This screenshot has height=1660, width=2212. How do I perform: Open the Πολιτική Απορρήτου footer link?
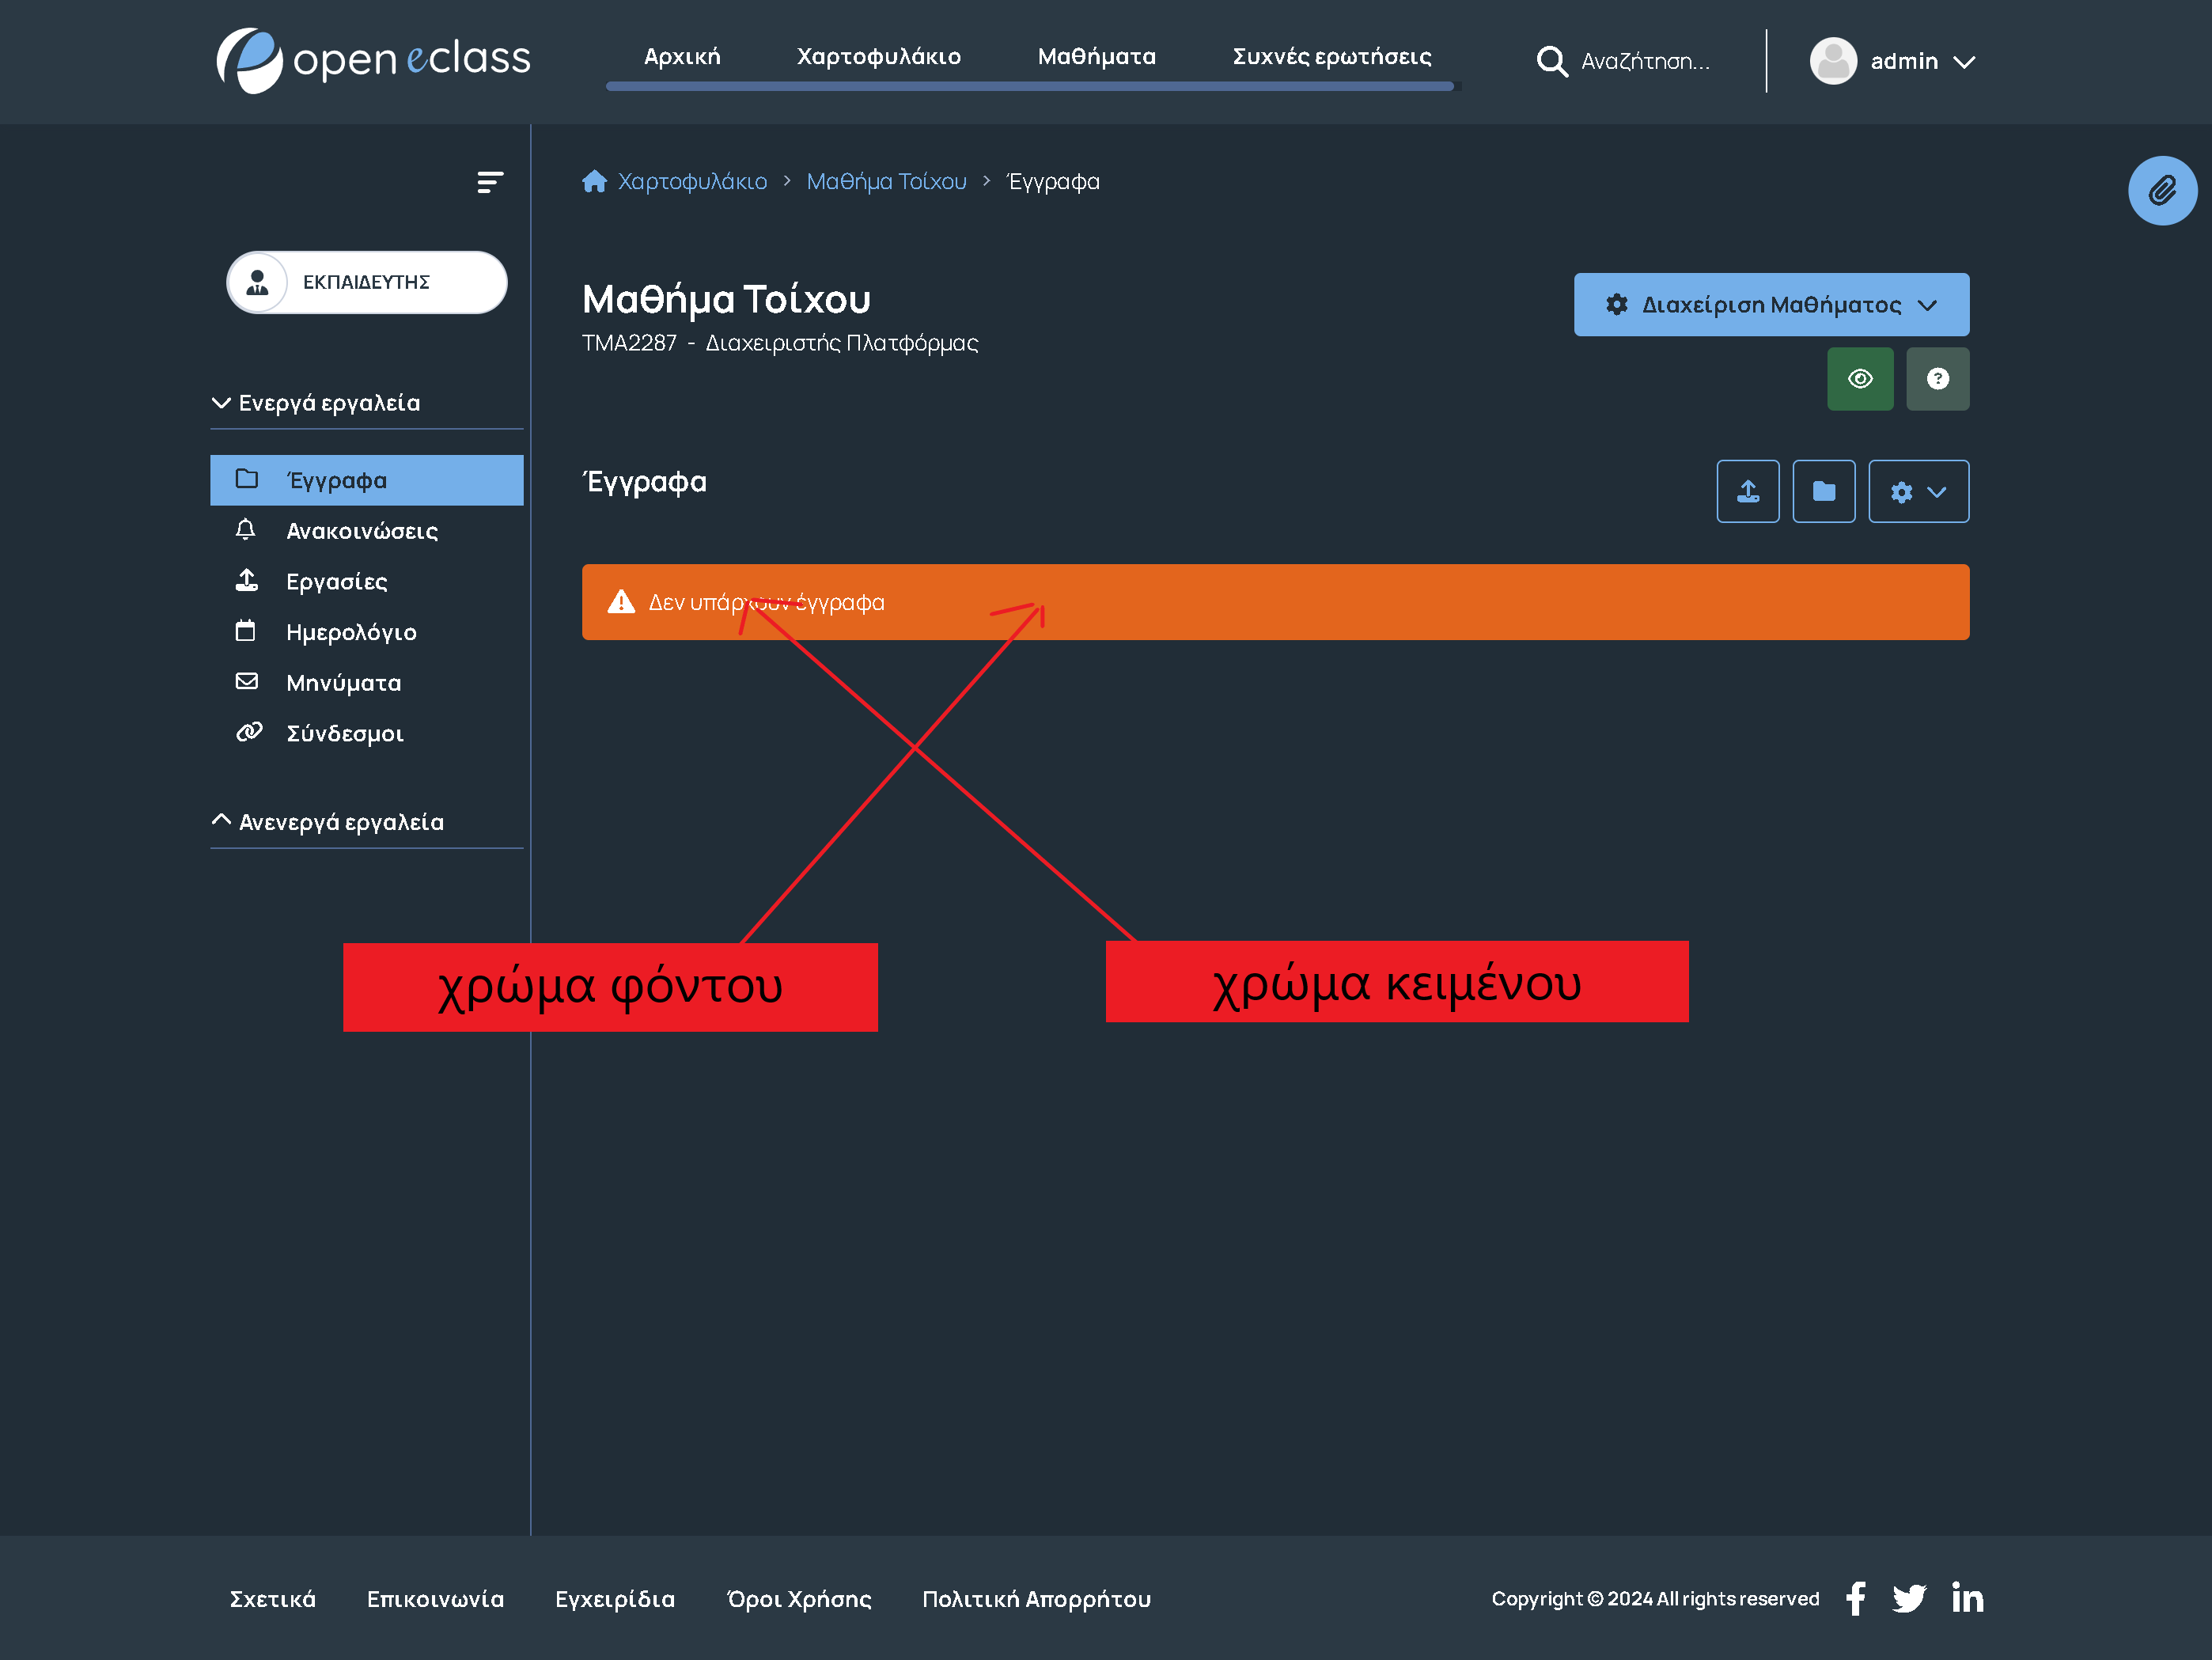[1035, 1598]
